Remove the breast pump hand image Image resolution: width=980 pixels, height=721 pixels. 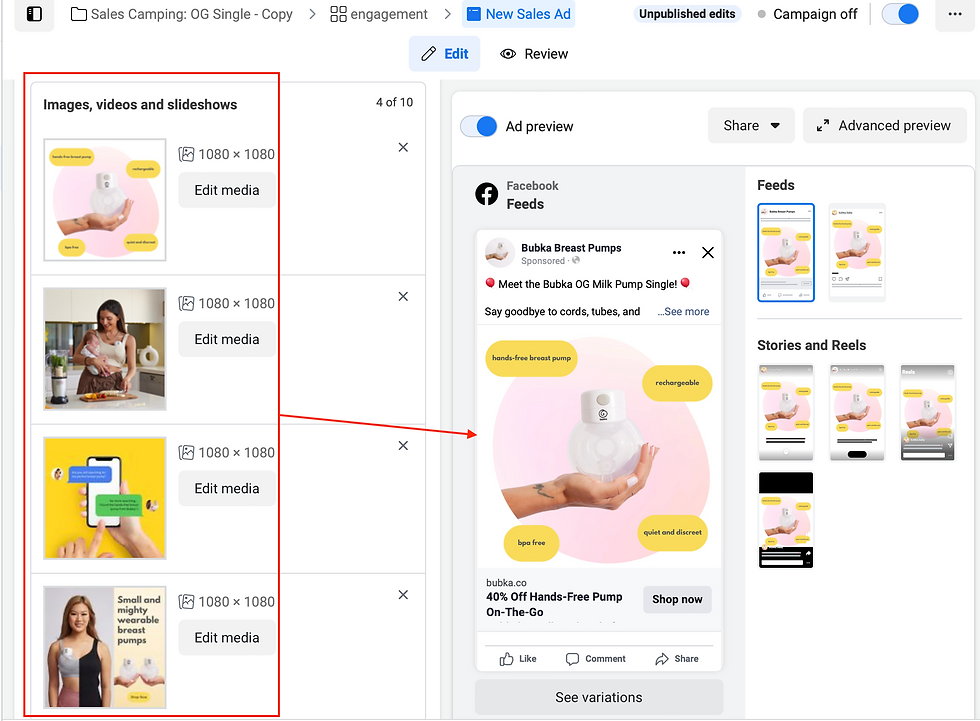point(403,147)
